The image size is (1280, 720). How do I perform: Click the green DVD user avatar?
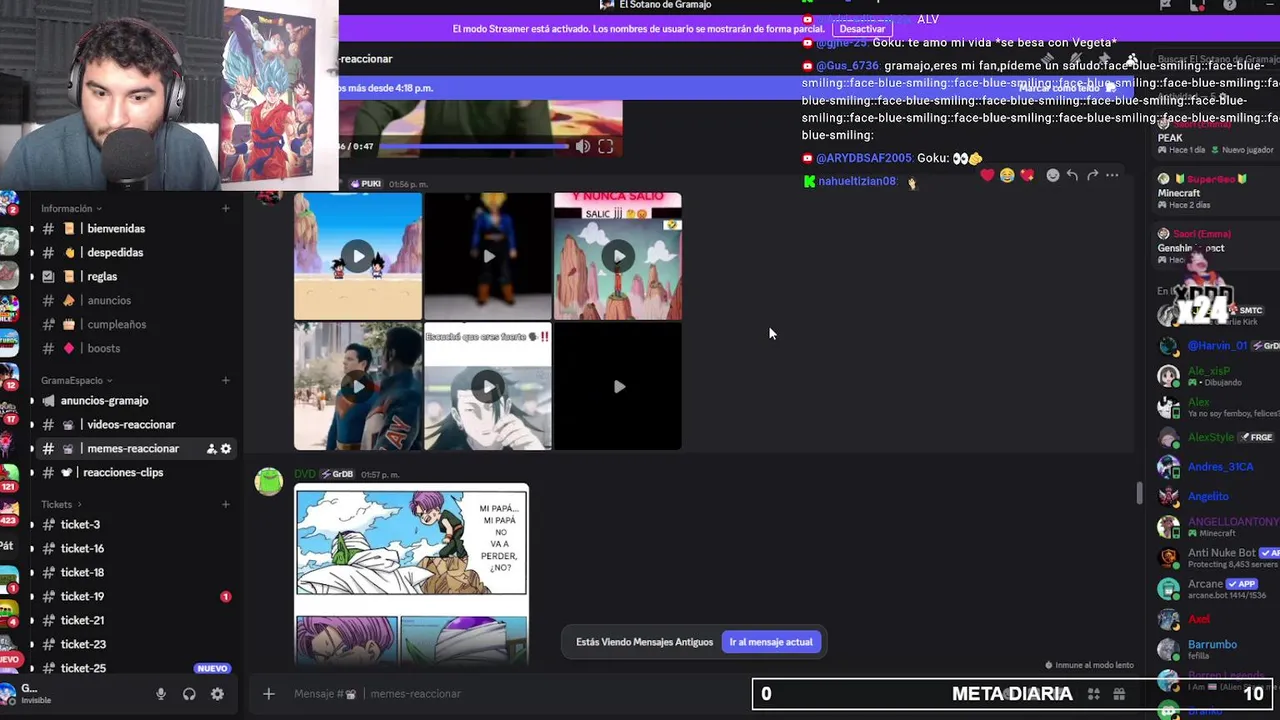(269, 482)
